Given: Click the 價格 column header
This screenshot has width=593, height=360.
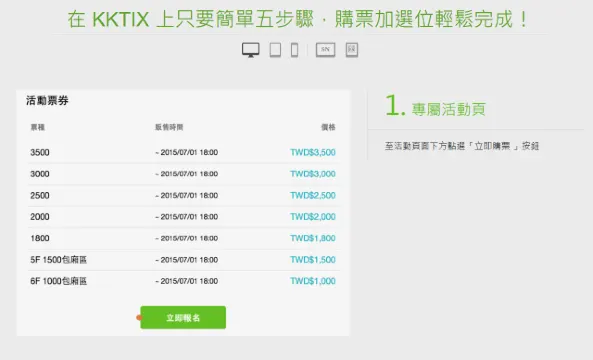Looking at the screenshot, I should [x=328, y=127].
